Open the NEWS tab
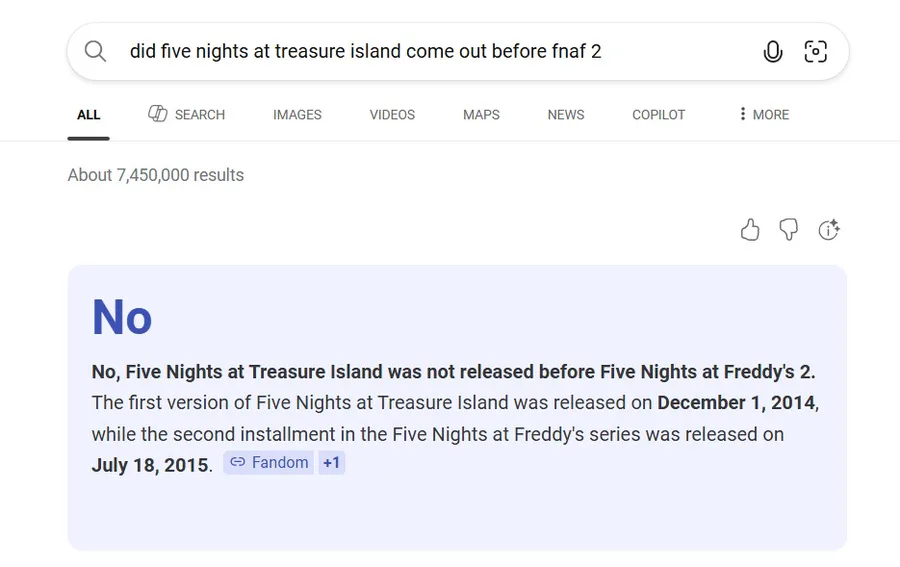This screenshot has width=900, height=567. (x=566, y=115)
